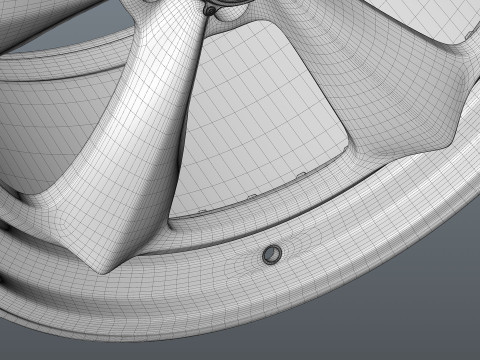Image resolution: width=480 pixels, height=360 pixels.
Task: Select the valve stem hole on the rim
Action: coord(272,255)
